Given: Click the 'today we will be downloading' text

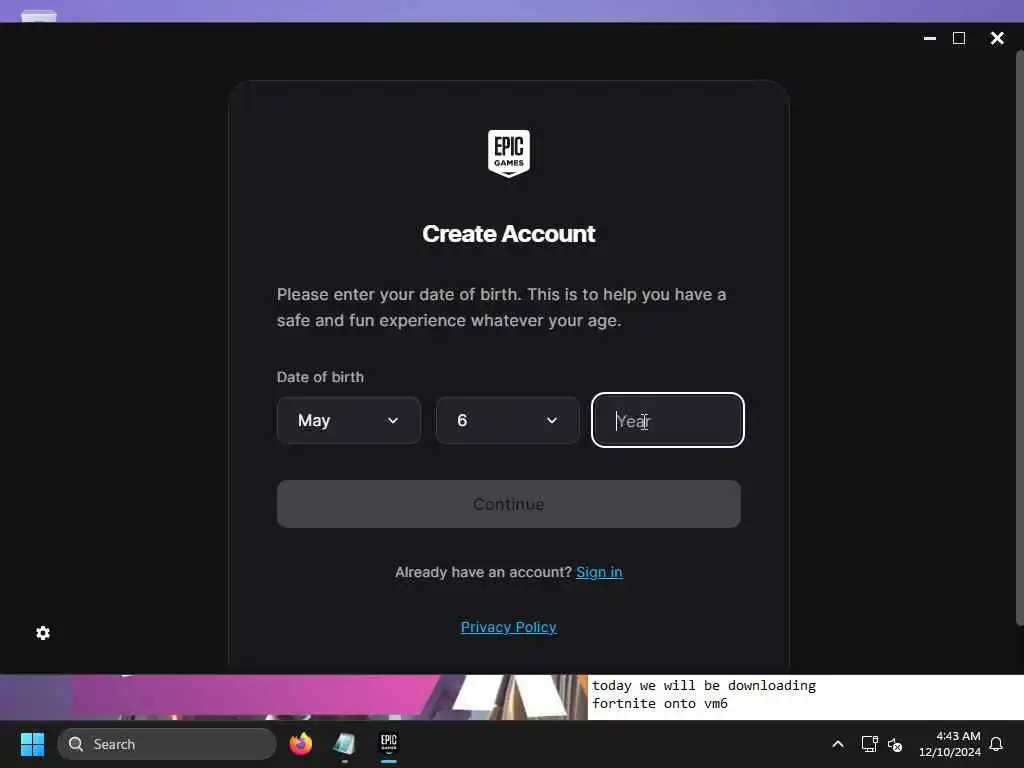Looking at the screenshot, I should (x=704, y=686).
